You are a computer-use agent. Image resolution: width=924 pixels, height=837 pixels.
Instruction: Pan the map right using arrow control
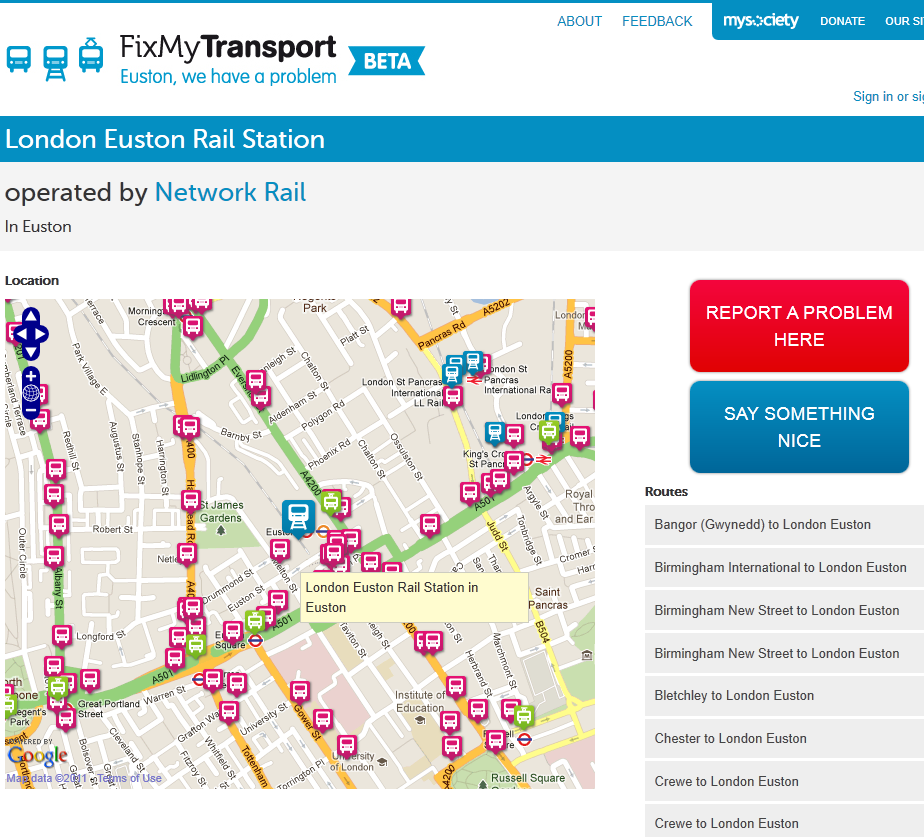42,334
